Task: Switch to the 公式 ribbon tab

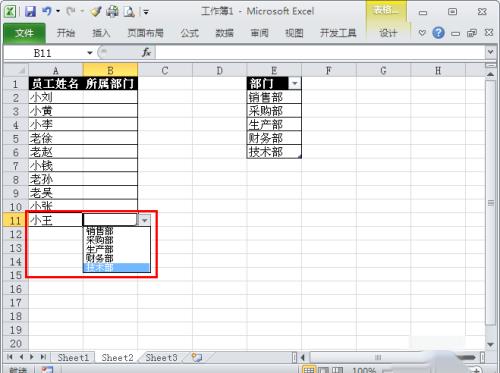Action: click(189, 33)
